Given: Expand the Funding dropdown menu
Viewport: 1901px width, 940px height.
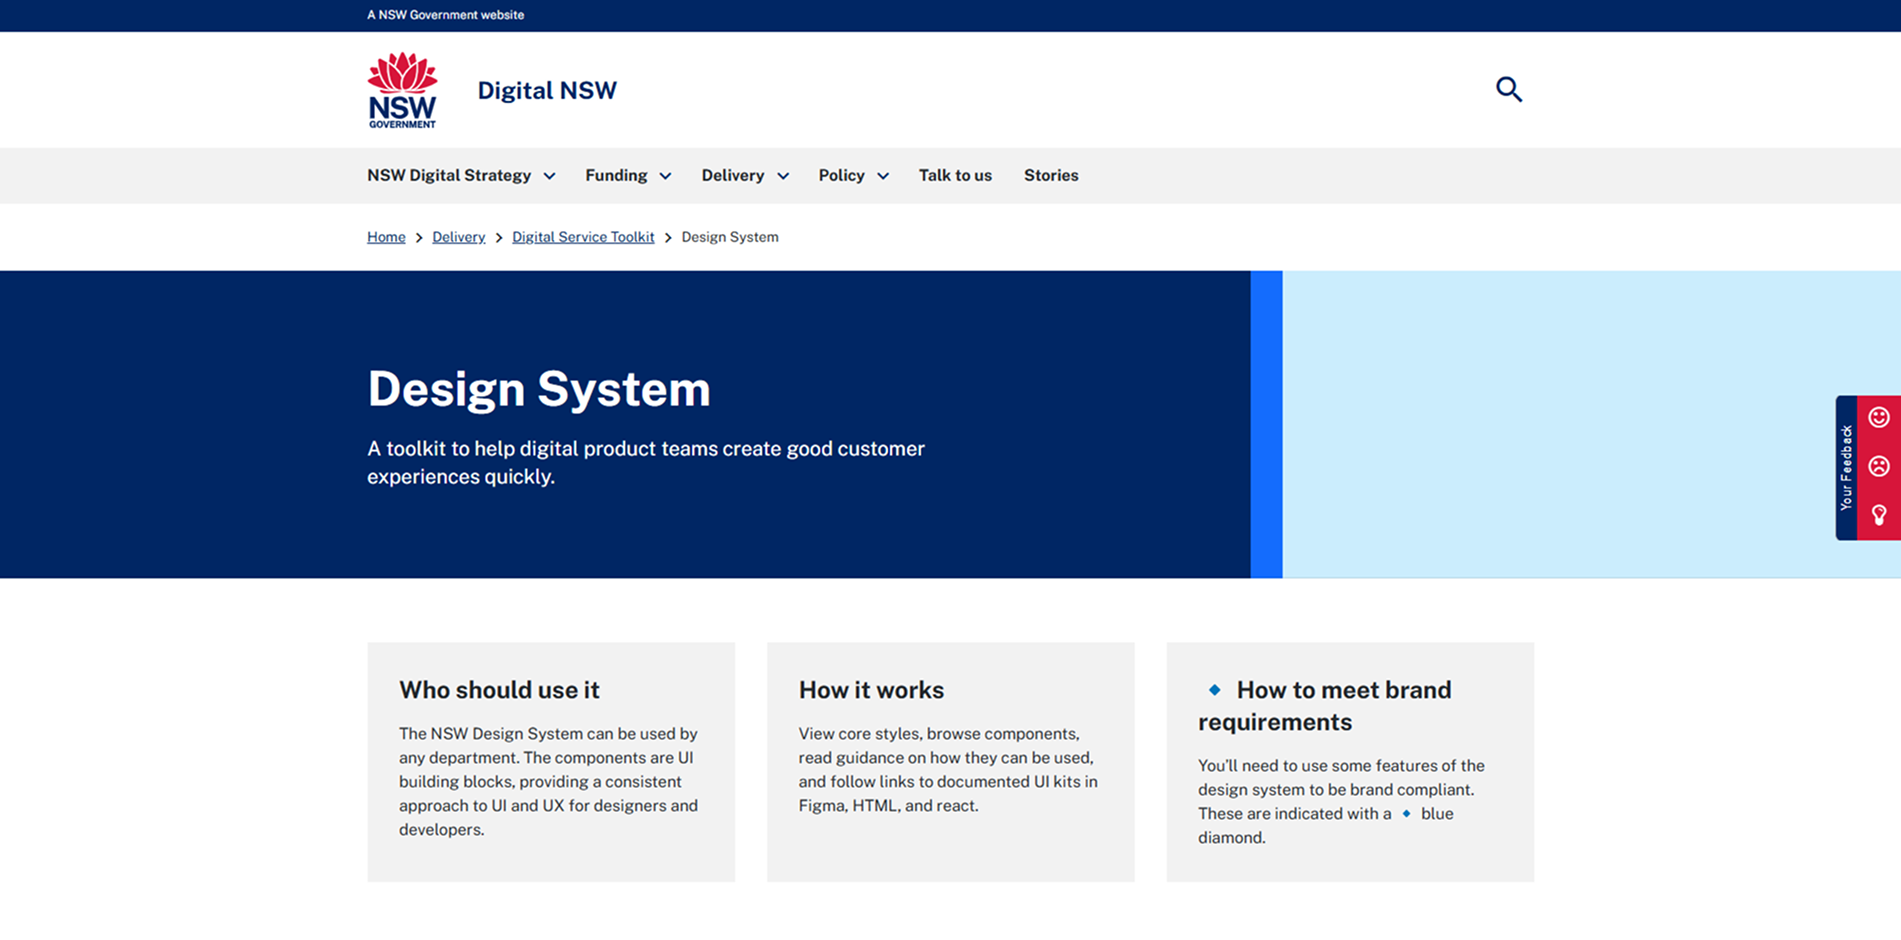Looking at the screenshot, I should 628,175.
